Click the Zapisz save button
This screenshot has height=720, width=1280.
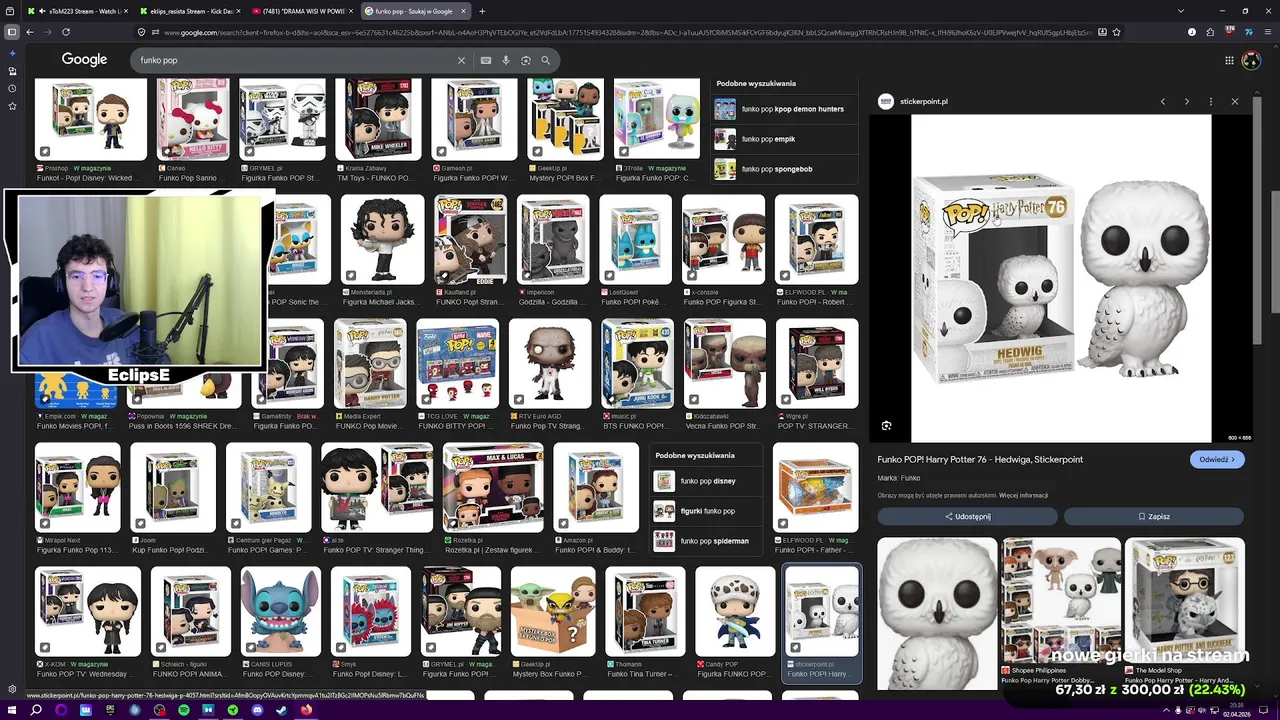coord(1154,517)
